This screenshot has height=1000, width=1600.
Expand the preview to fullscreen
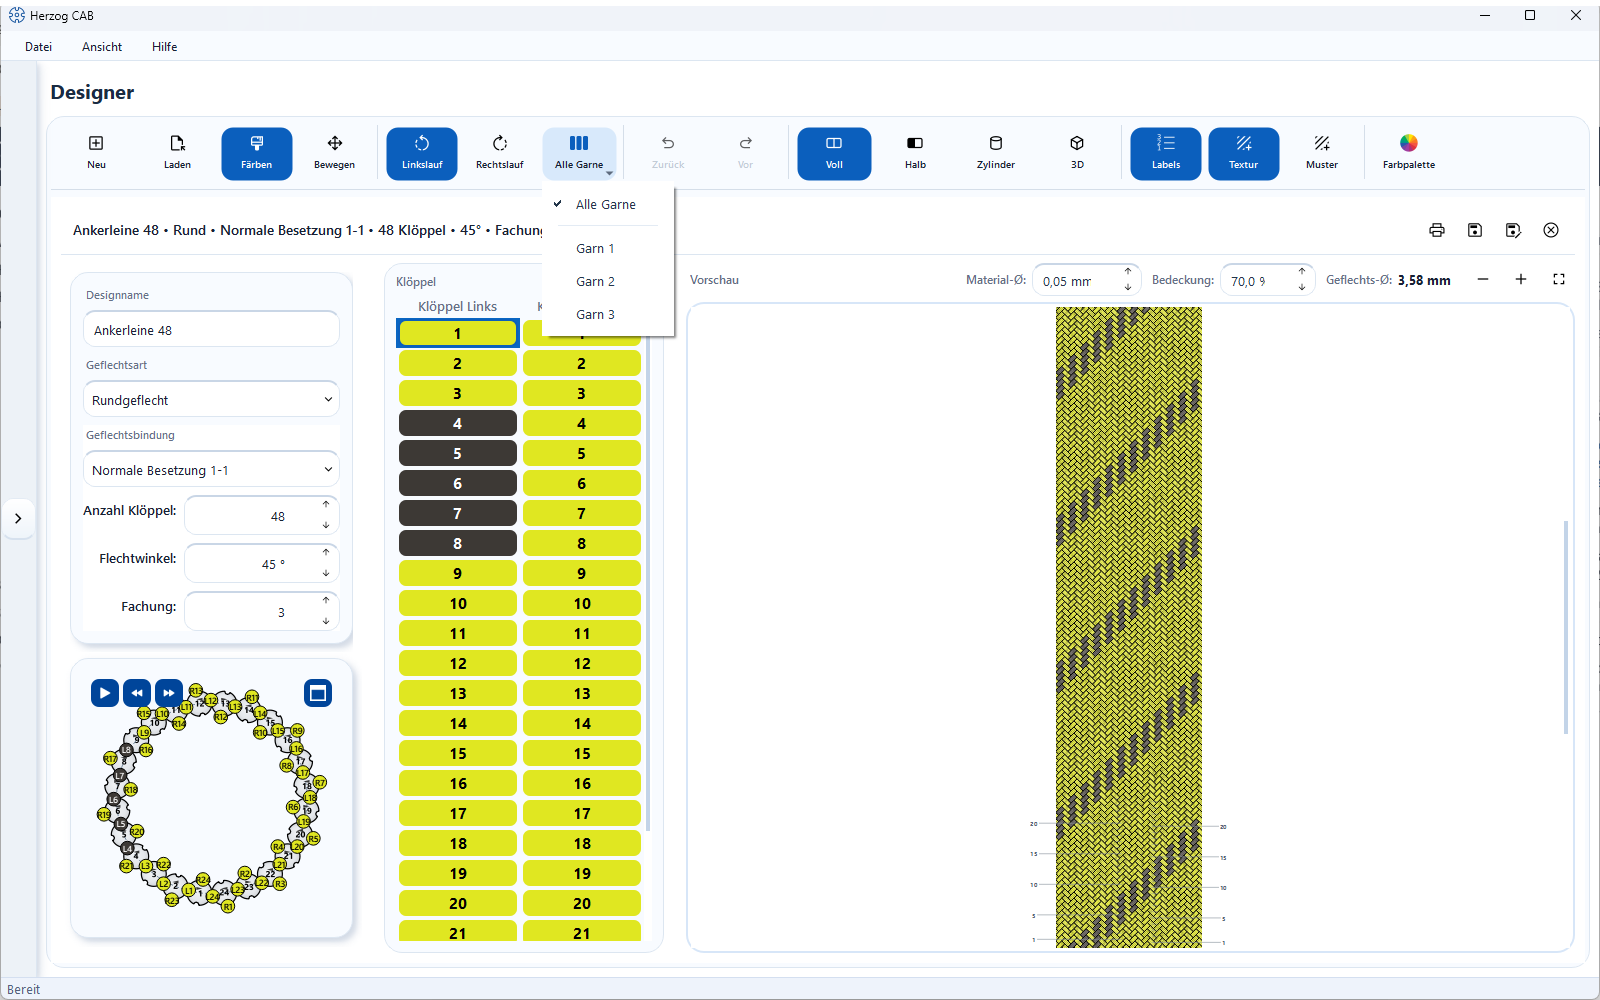click(1559, 279)
